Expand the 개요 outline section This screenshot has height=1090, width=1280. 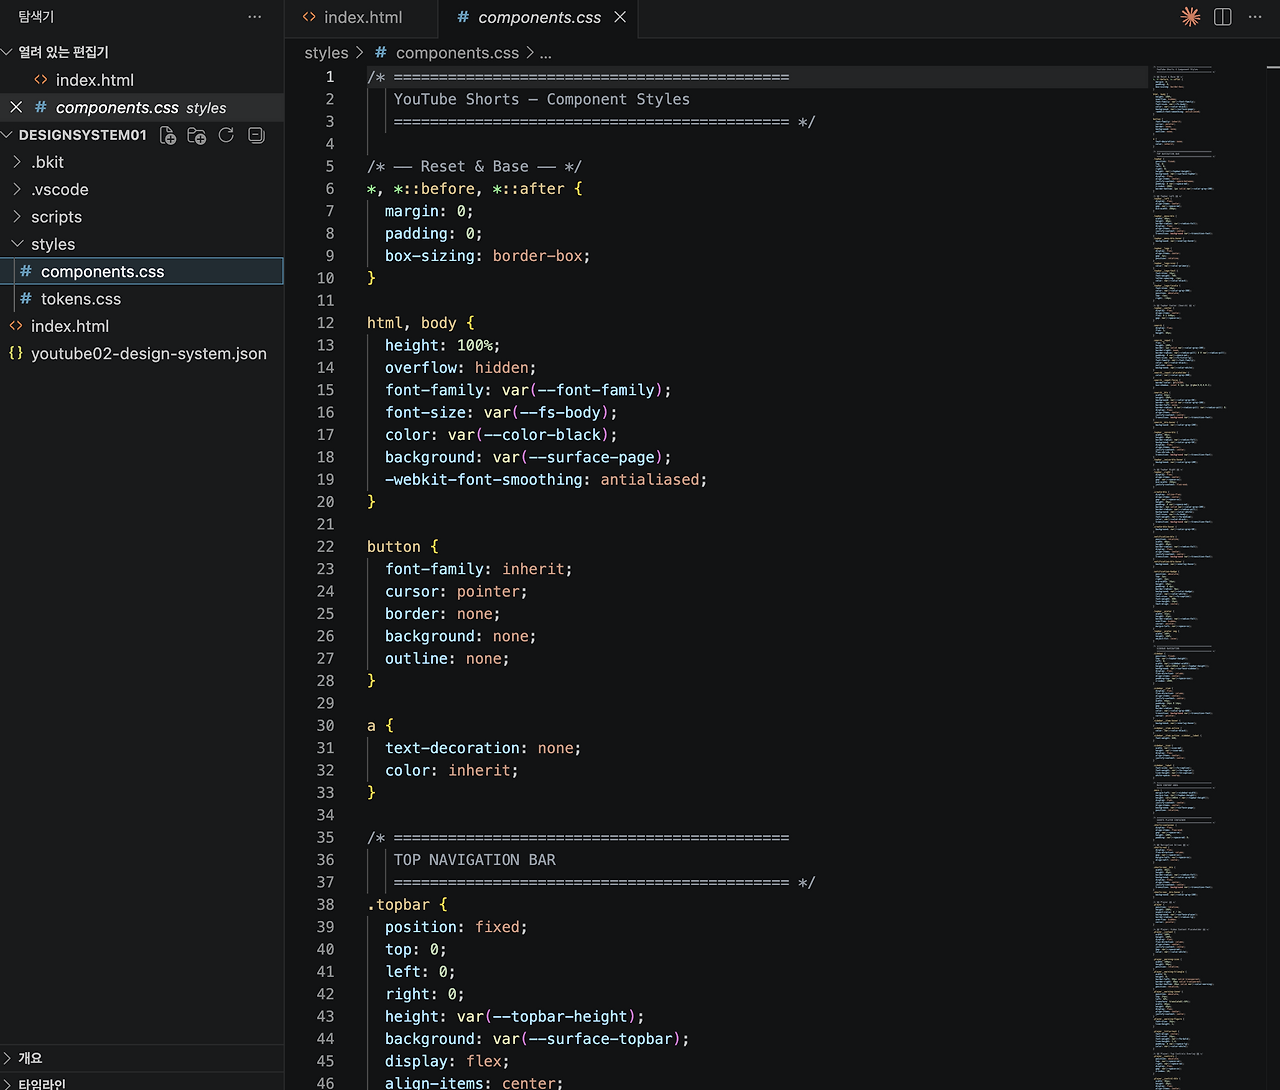pos(30,1058)
